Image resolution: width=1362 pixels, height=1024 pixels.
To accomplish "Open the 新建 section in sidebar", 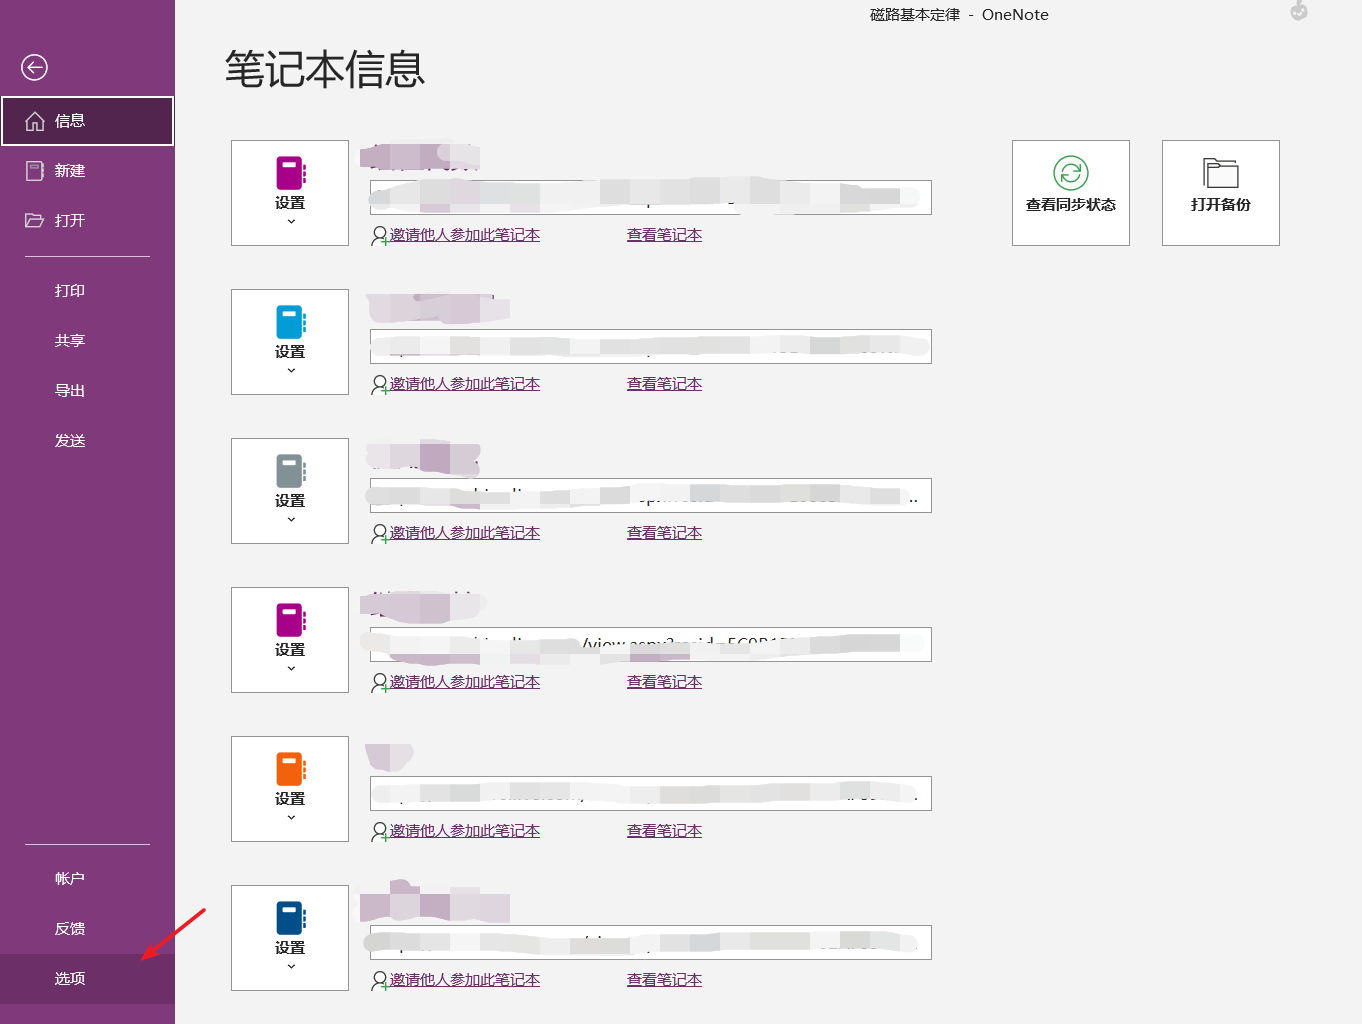I will [x=69, y=170].
